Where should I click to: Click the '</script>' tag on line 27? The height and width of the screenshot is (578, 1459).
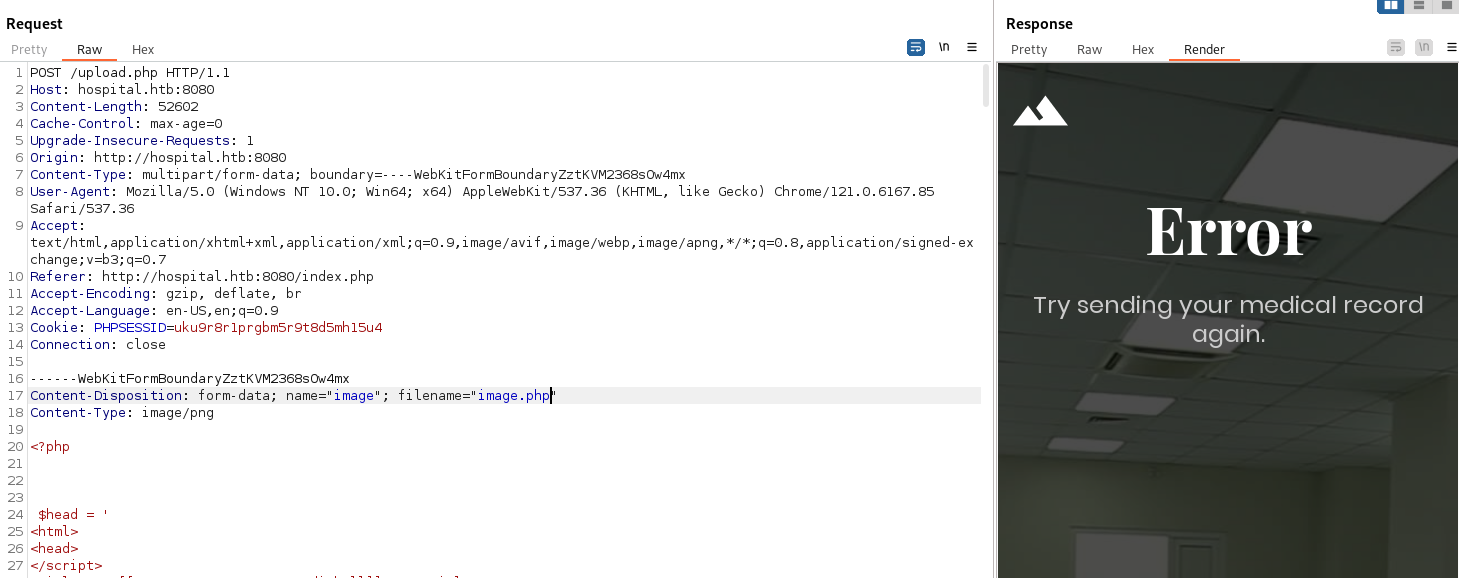click(66, 566)
